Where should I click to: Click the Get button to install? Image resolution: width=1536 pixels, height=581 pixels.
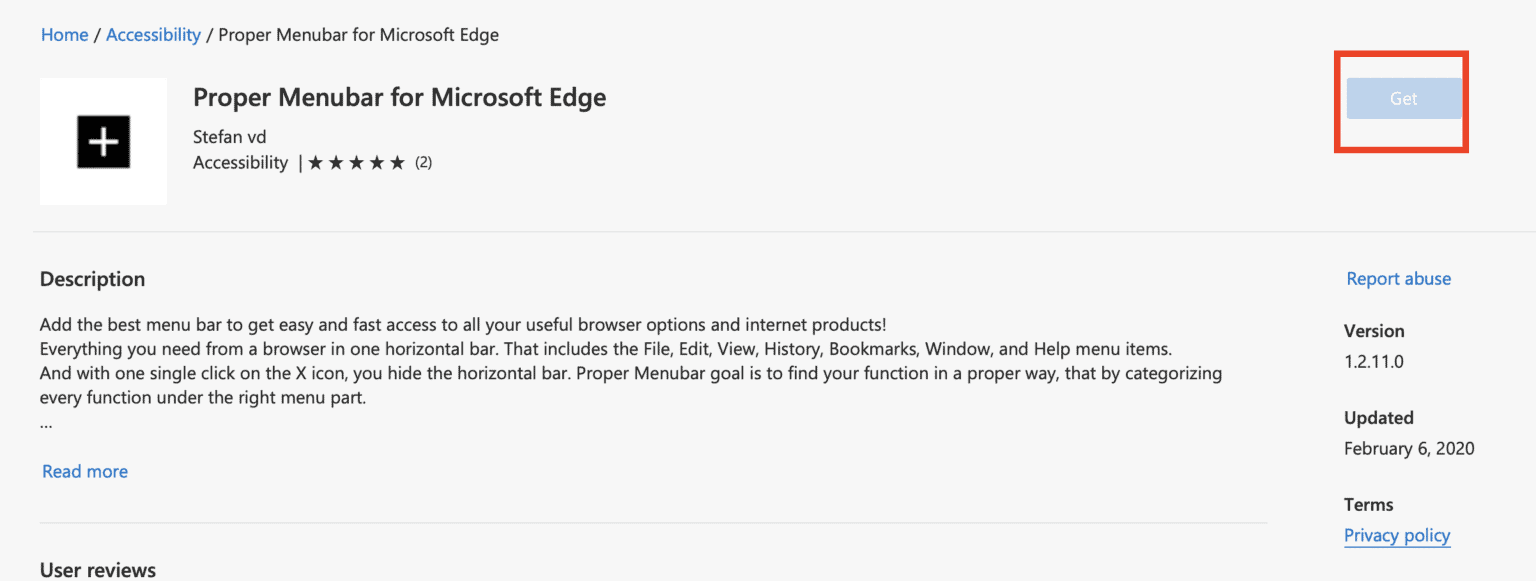1402,99
